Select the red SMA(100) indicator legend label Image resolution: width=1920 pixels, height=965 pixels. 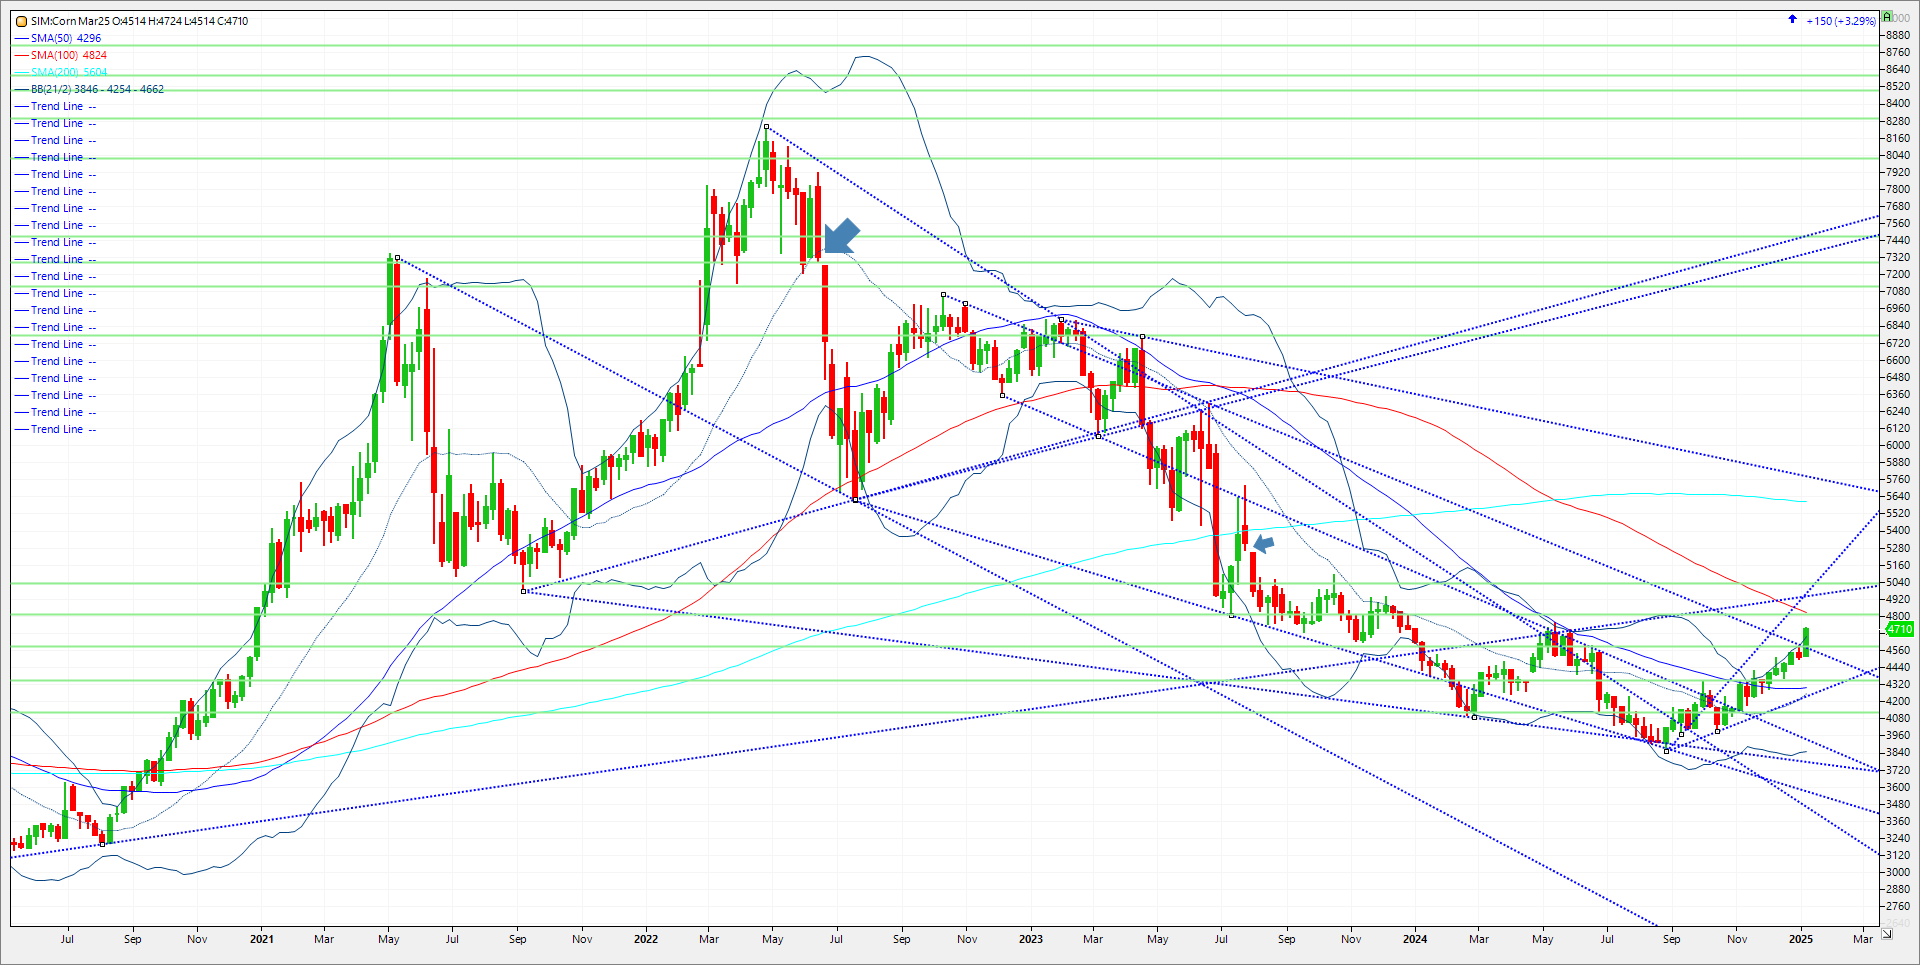tap(68, 55)
